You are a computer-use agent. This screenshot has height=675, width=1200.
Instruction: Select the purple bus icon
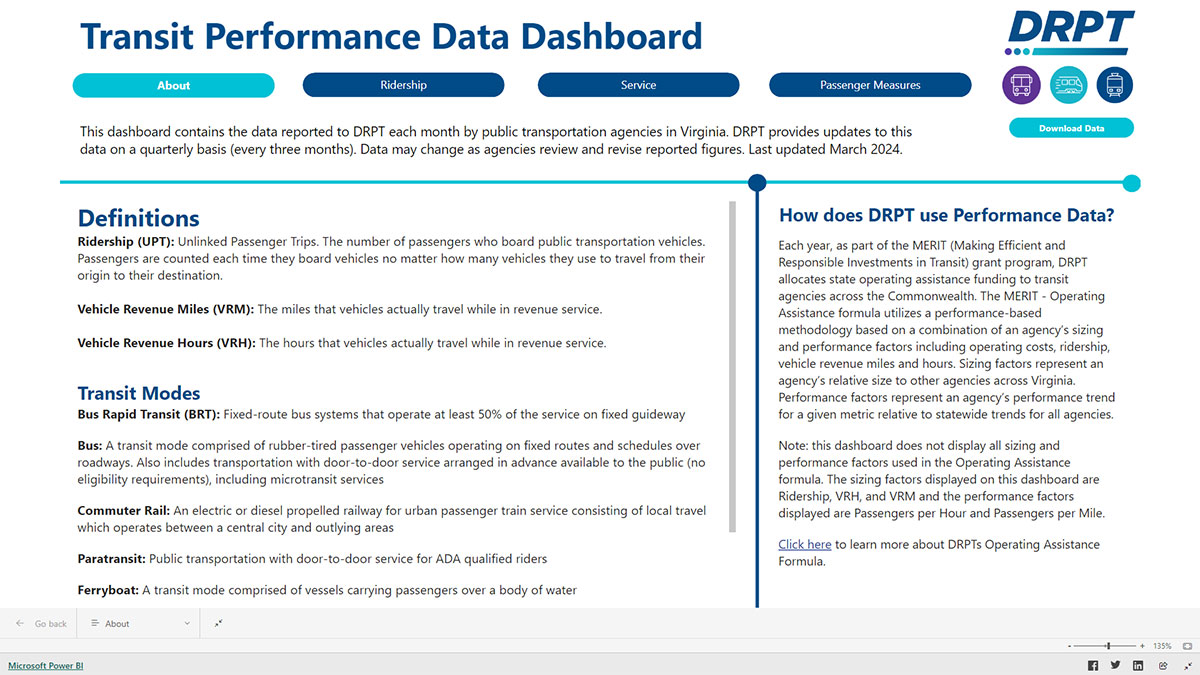pyautogui.click(x=1021, y=85)
